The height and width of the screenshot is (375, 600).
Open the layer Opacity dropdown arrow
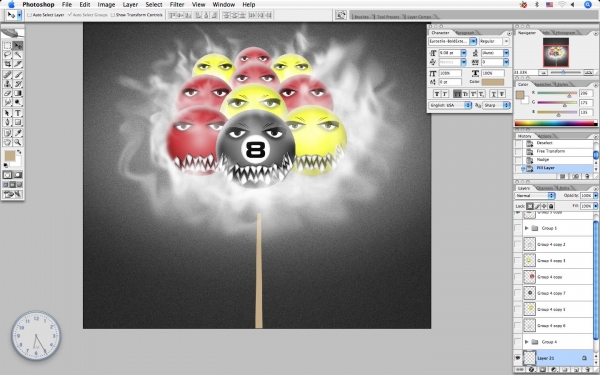tap(595, 196)
